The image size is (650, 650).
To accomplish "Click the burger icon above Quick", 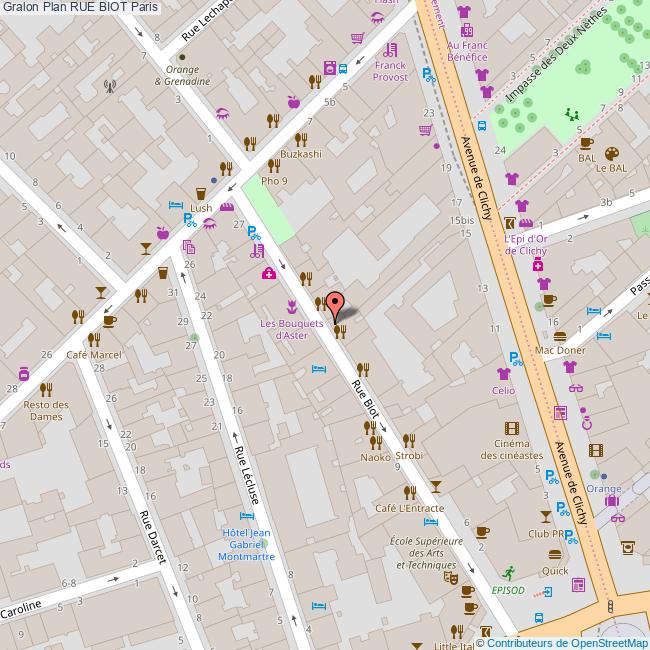I will (x=555, y=553).
